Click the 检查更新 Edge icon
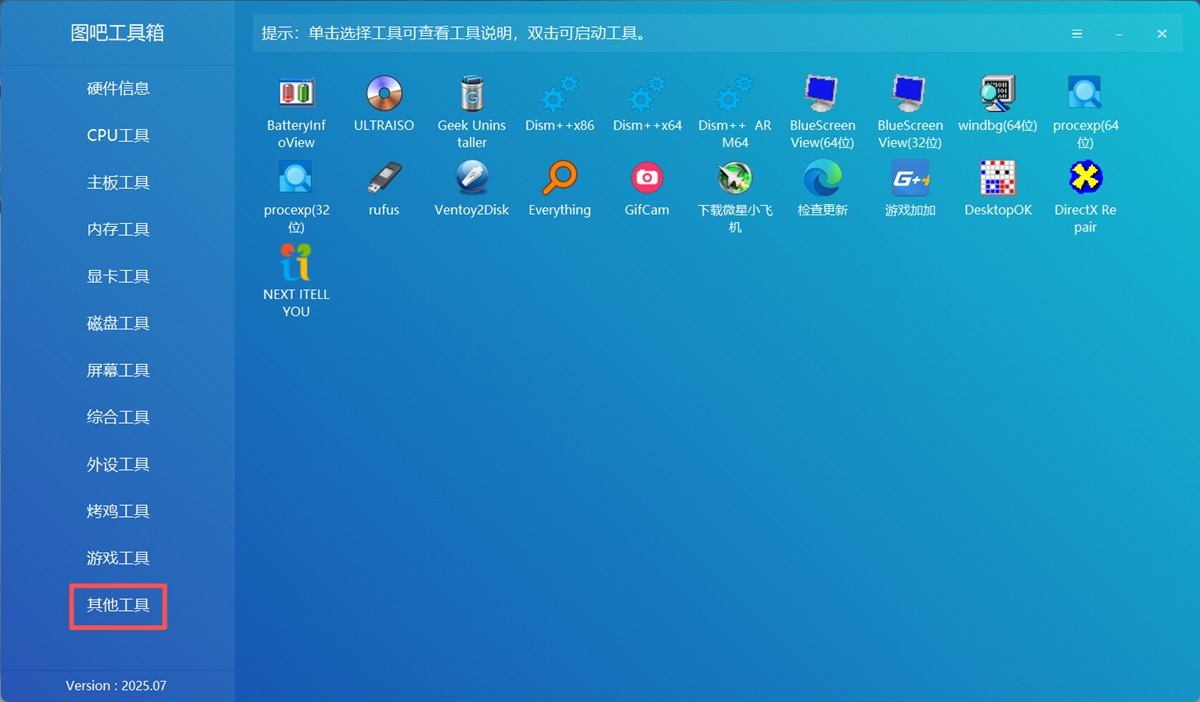The height and width of the screenshot is (702, 1200). tap(822, 179)
